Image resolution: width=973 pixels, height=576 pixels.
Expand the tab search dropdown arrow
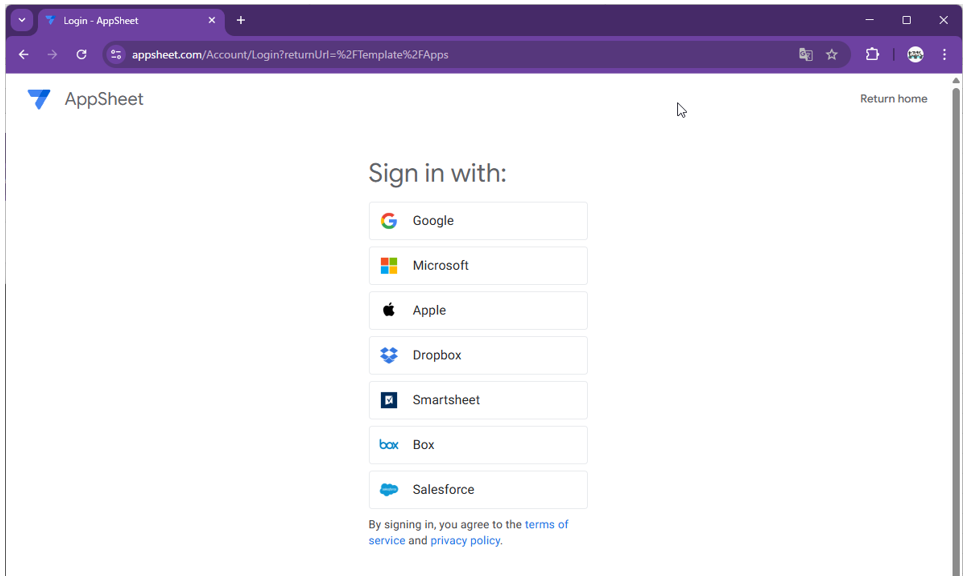coord(21,20)
